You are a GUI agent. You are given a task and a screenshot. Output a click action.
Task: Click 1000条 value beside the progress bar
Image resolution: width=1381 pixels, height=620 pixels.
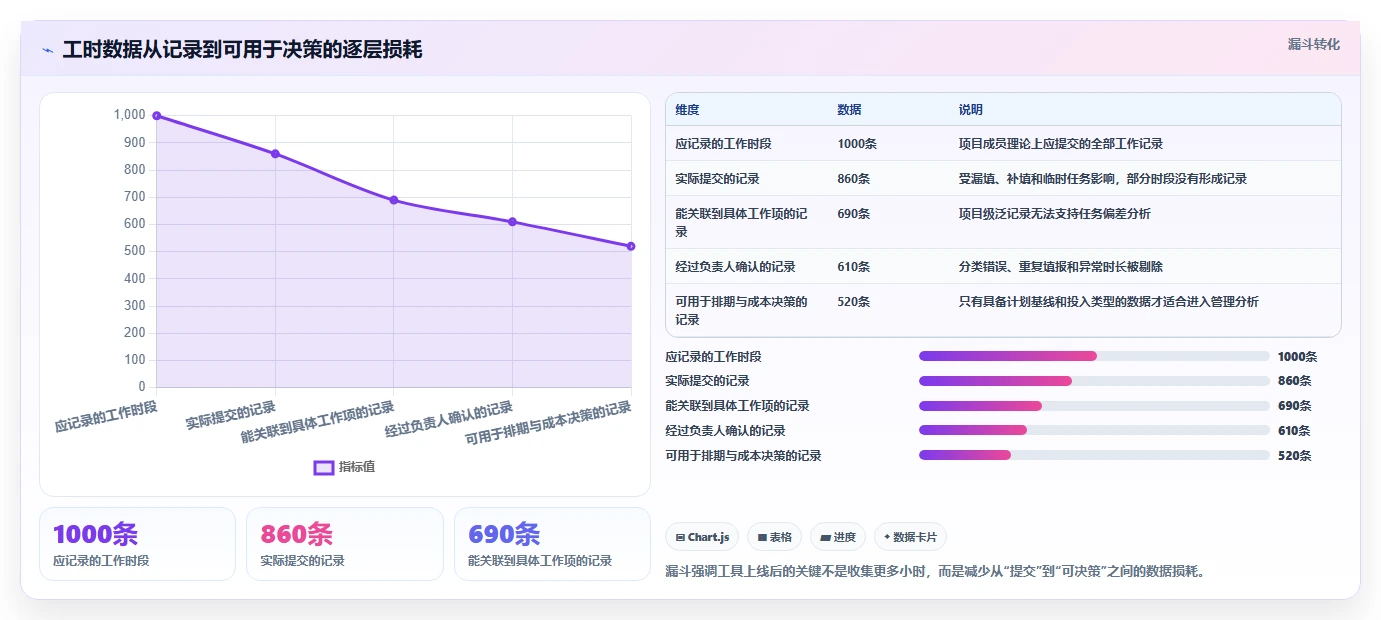1297,357
